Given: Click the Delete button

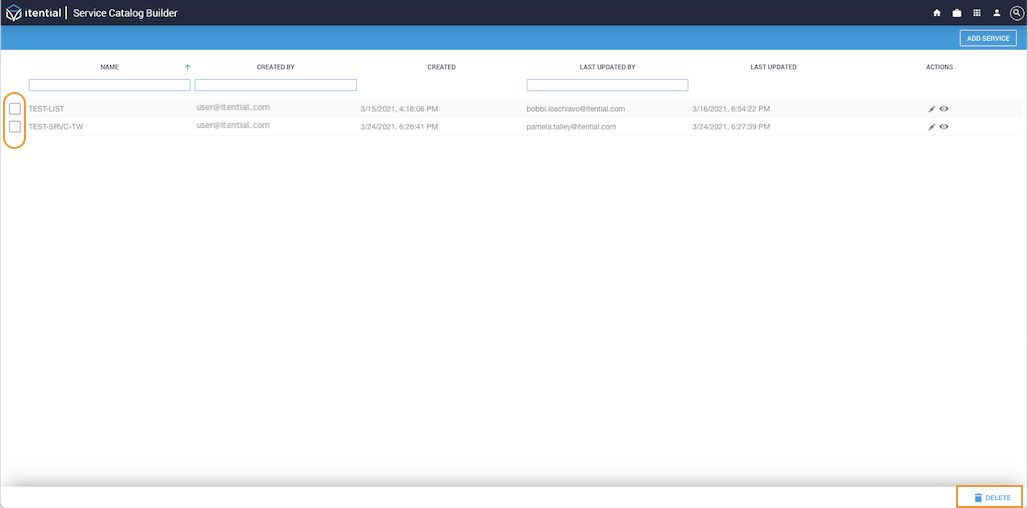Looking at the screenshot, I should pyautogui.click(x=991, y=497).
